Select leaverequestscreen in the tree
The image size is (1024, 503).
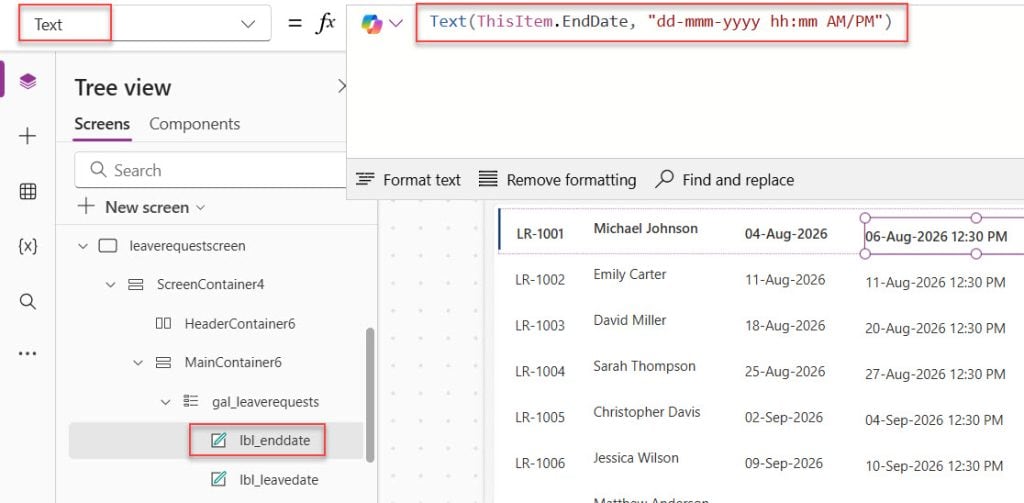click(x=187, y=246)
